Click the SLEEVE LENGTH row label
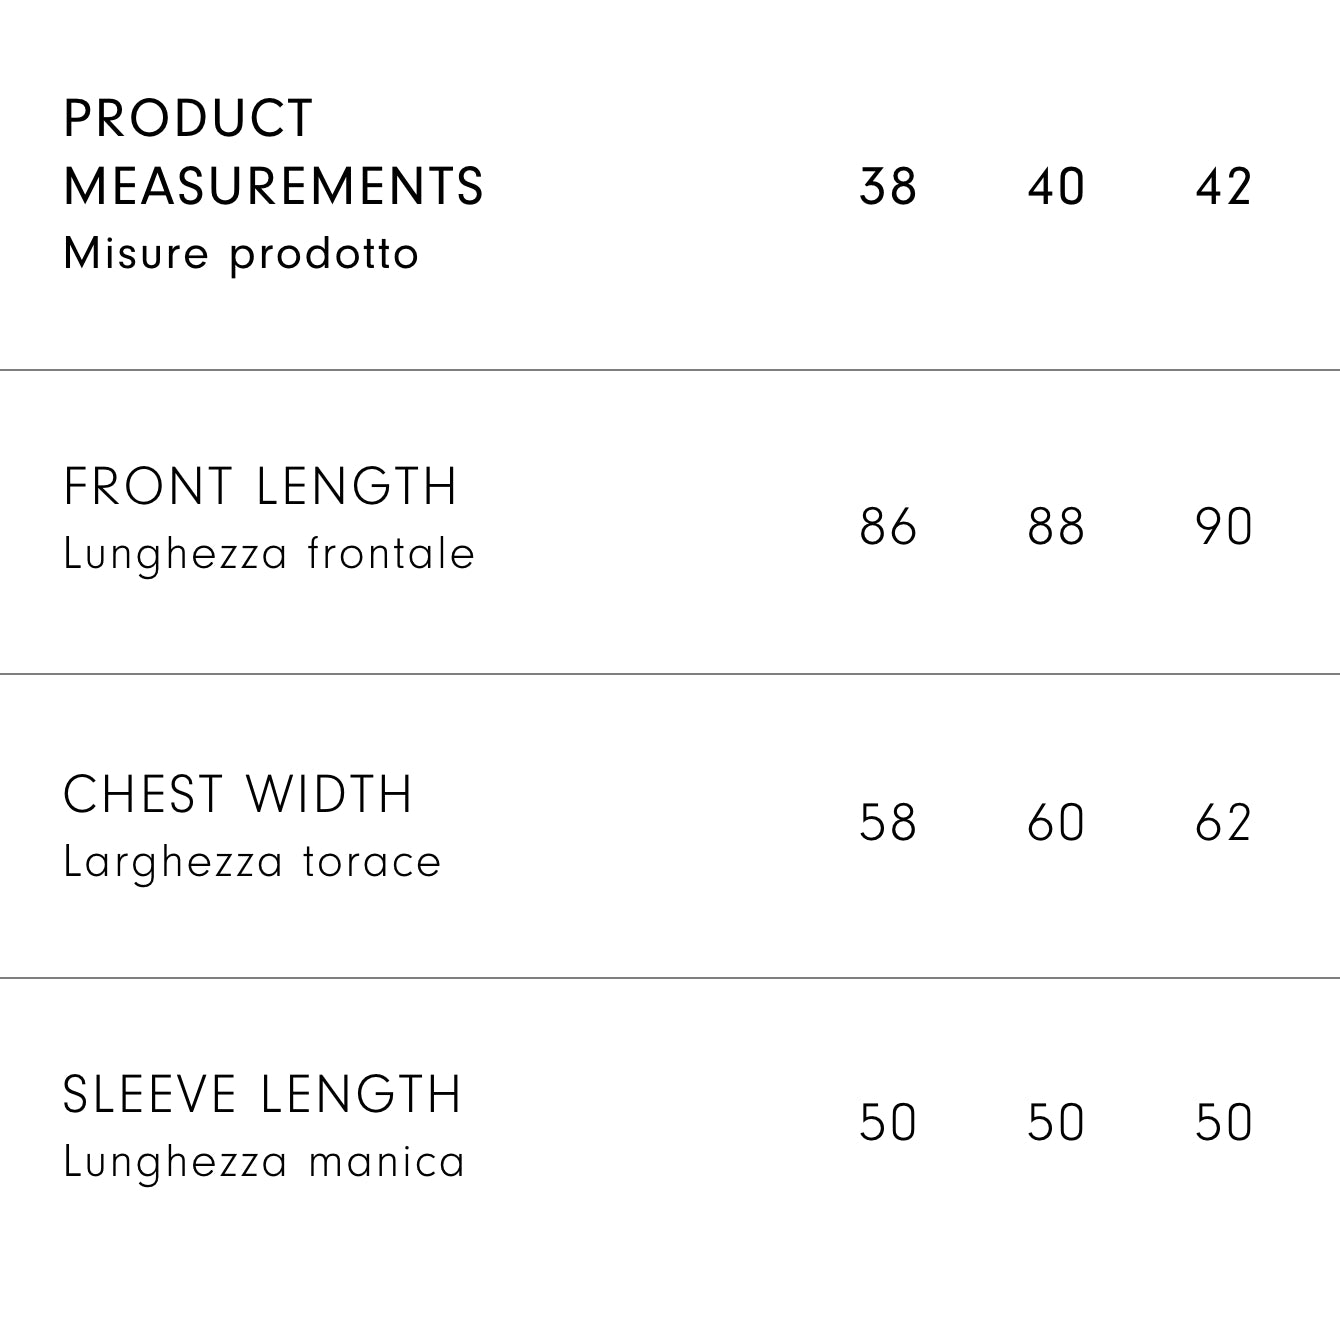This screenshot has height=1340, width=1340. [262, 1094]
